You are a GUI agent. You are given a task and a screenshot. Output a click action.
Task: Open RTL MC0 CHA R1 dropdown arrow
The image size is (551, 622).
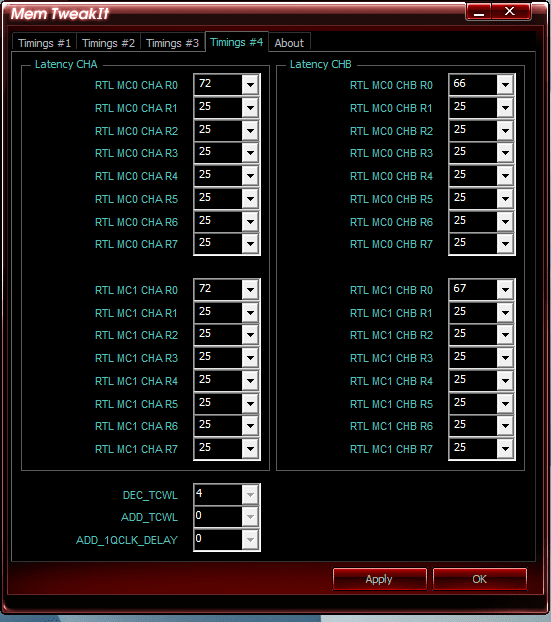pos(250,108)
